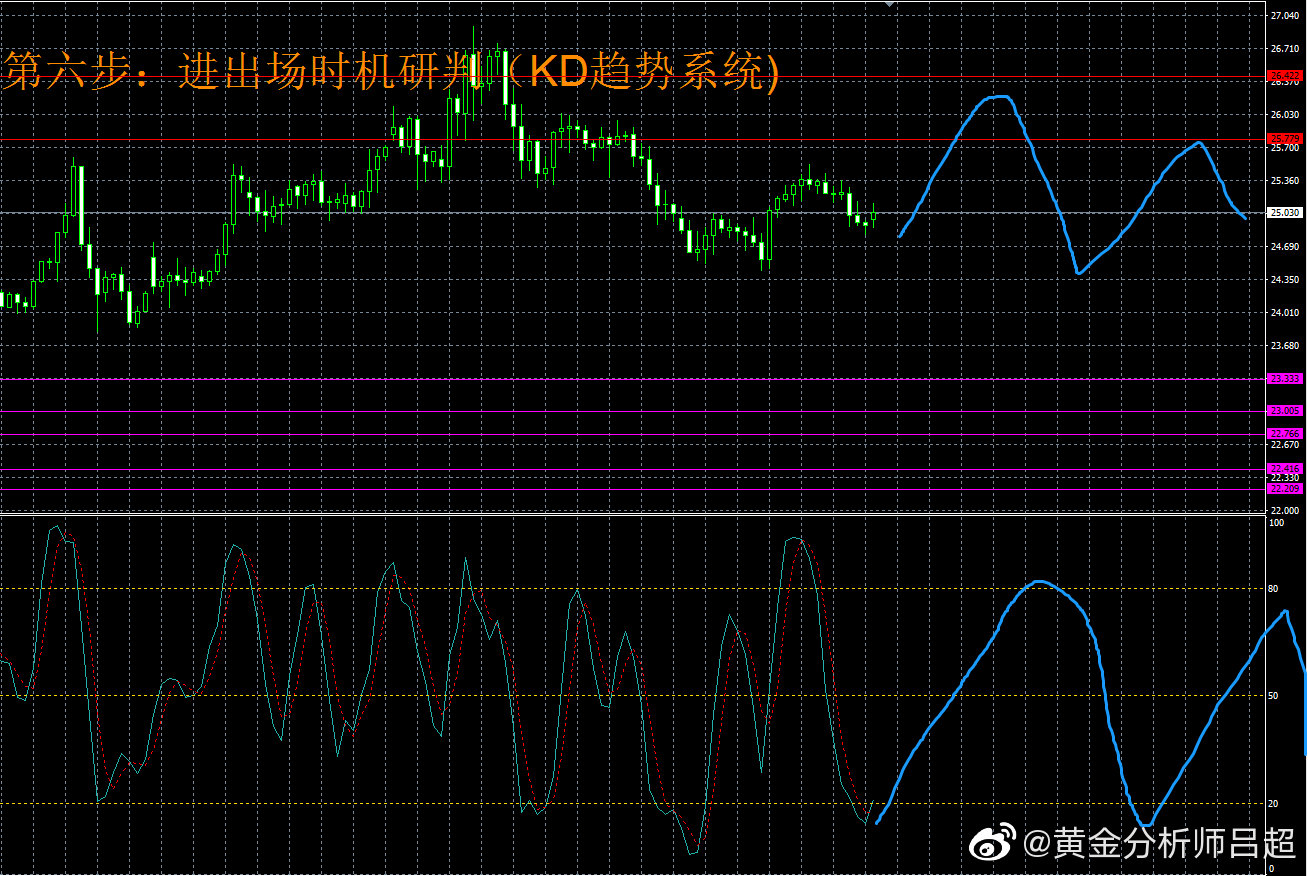Click the Weibo logo watermark

pyautogui.click(x=994, y=843)
